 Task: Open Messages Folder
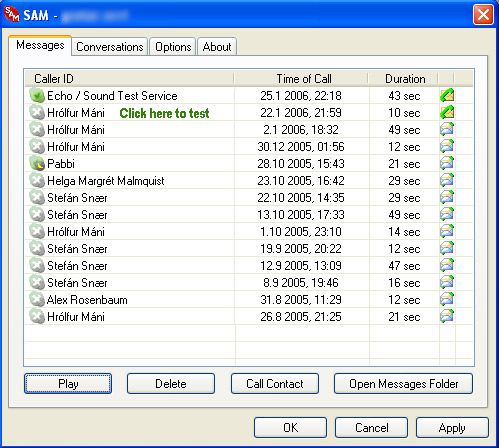point(403,384)
